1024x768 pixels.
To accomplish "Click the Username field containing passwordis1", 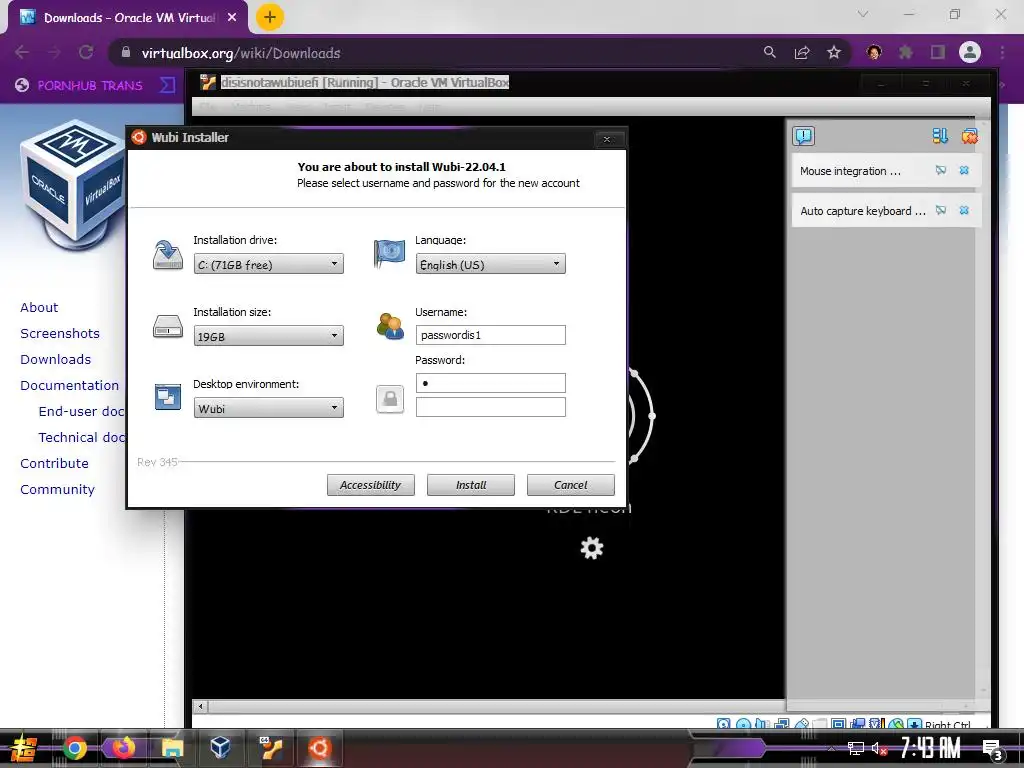I will coord(490,335).
